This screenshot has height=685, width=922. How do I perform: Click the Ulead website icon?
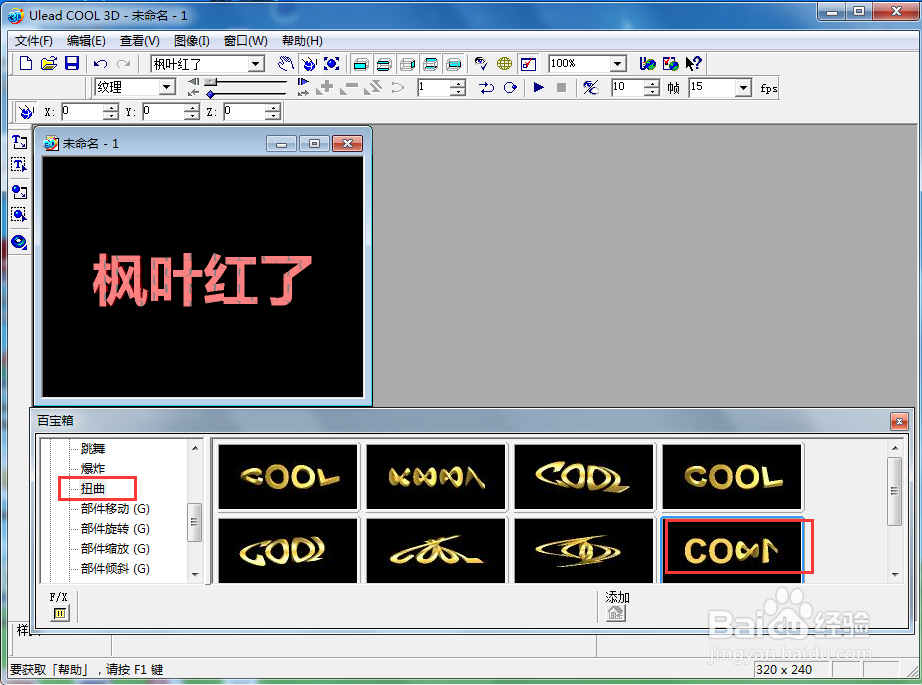[x=647, y=64]
